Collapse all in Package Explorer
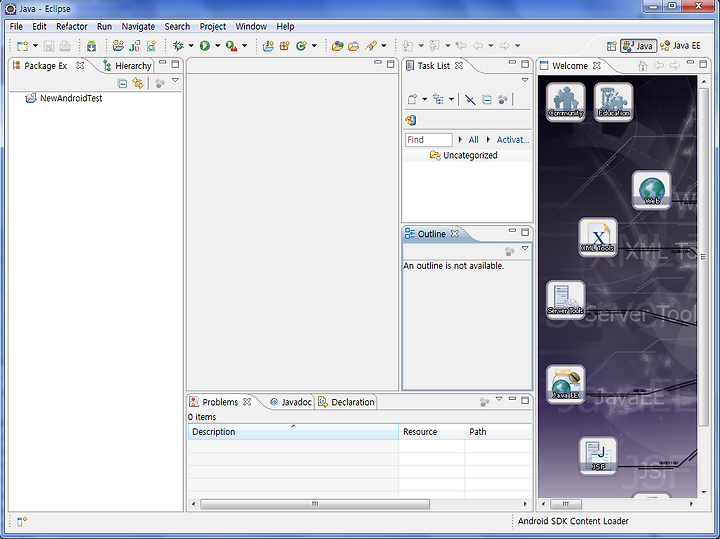720x539 pixels. pyautogui.click(x=122, y=83)
